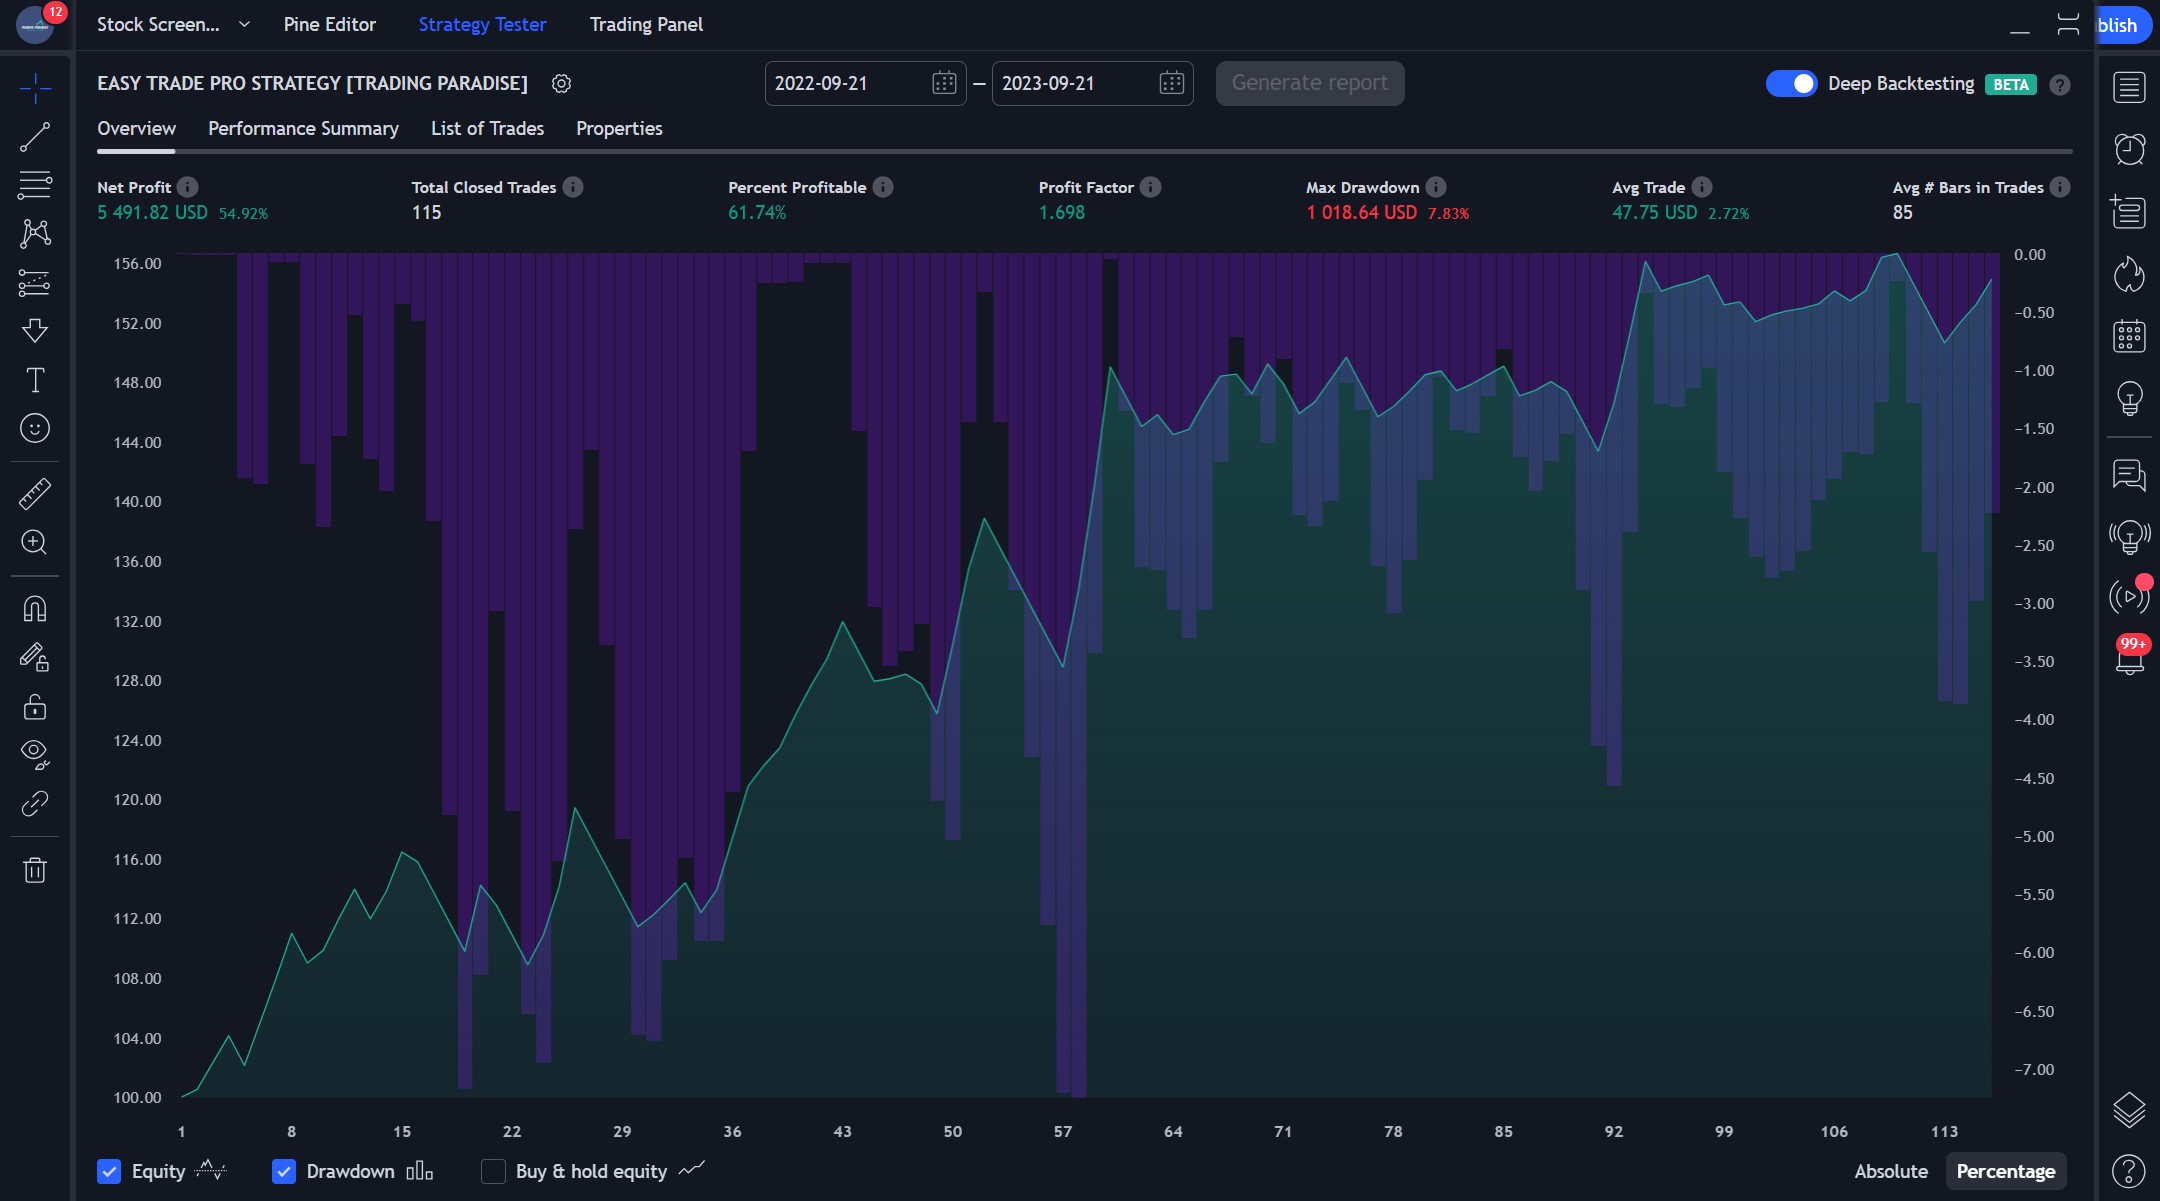Switch to Performance Summary tab

click(x=303, y=128)
